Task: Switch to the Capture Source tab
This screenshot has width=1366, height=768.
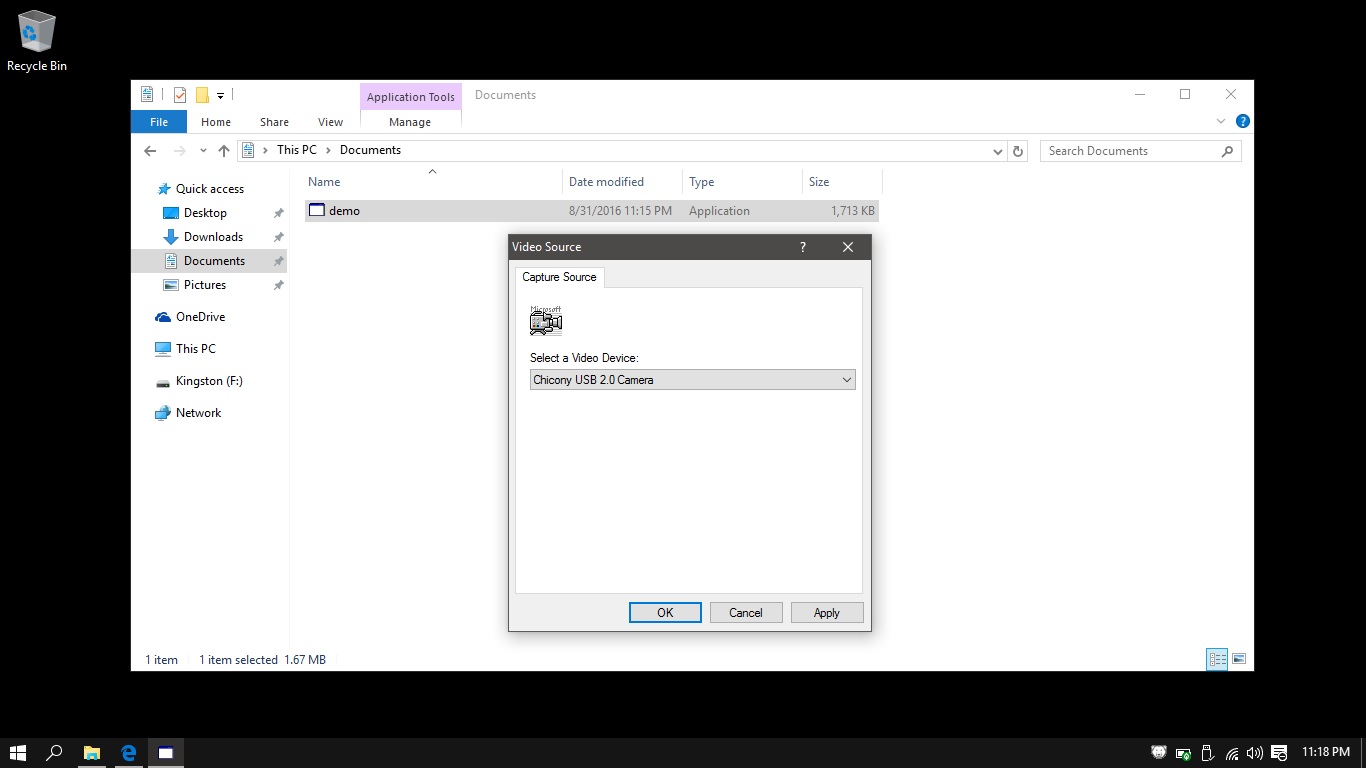Action: click(559, 277)
